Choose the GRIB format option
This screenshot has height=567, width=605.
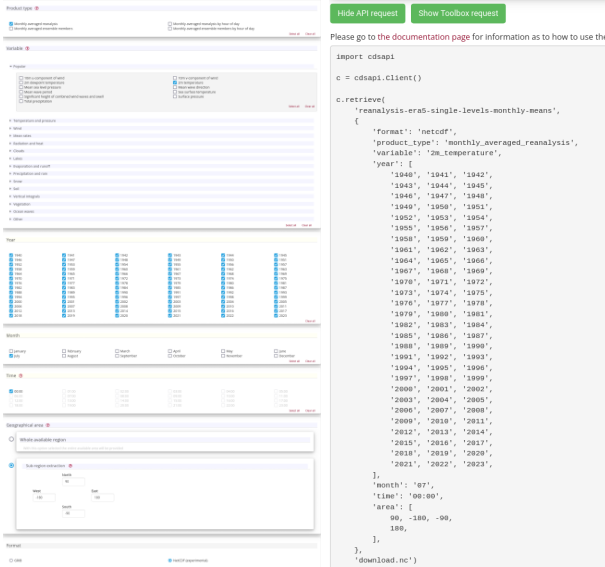click(x=11, y=561)
